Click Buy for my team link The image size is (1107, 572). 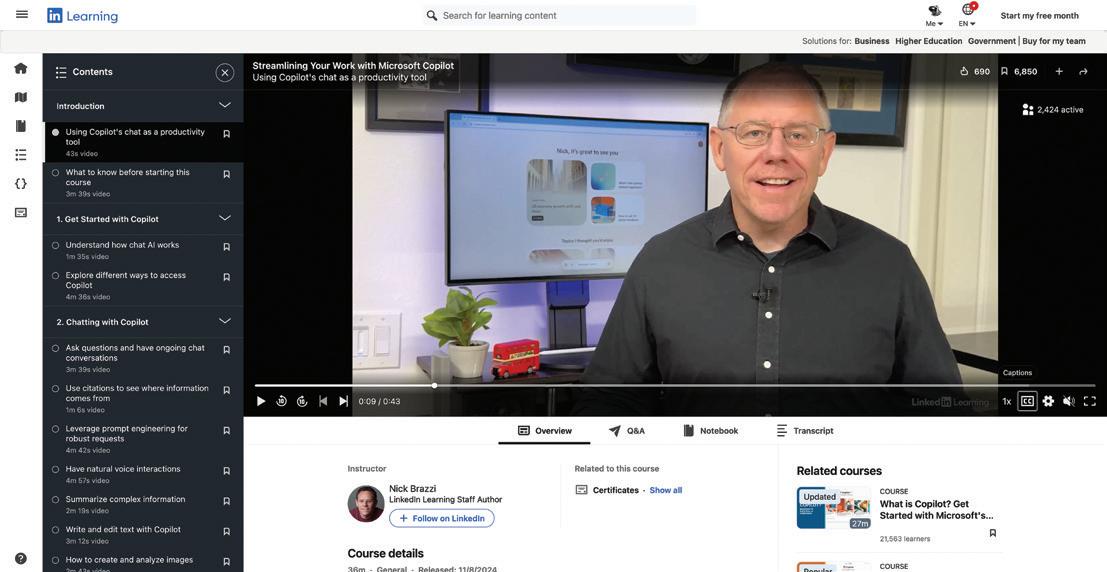[1054, 41]
